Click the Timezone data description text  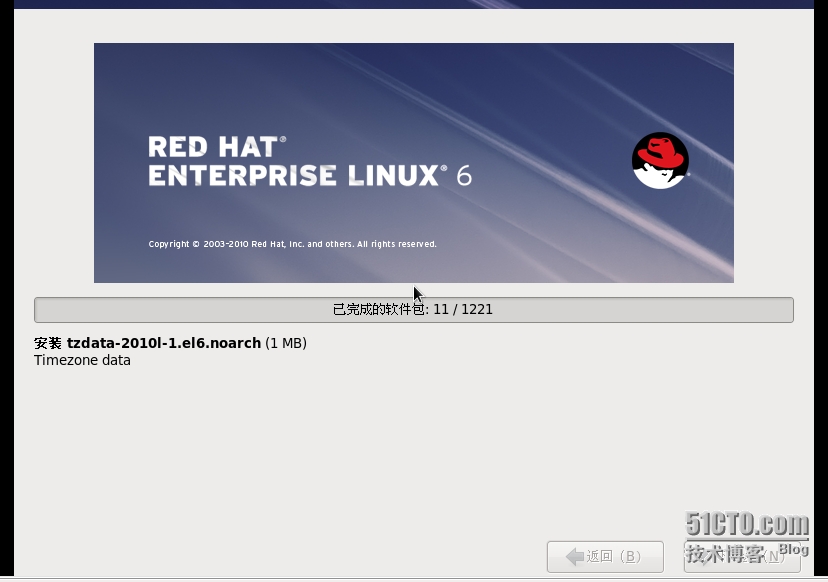point(82,361)
